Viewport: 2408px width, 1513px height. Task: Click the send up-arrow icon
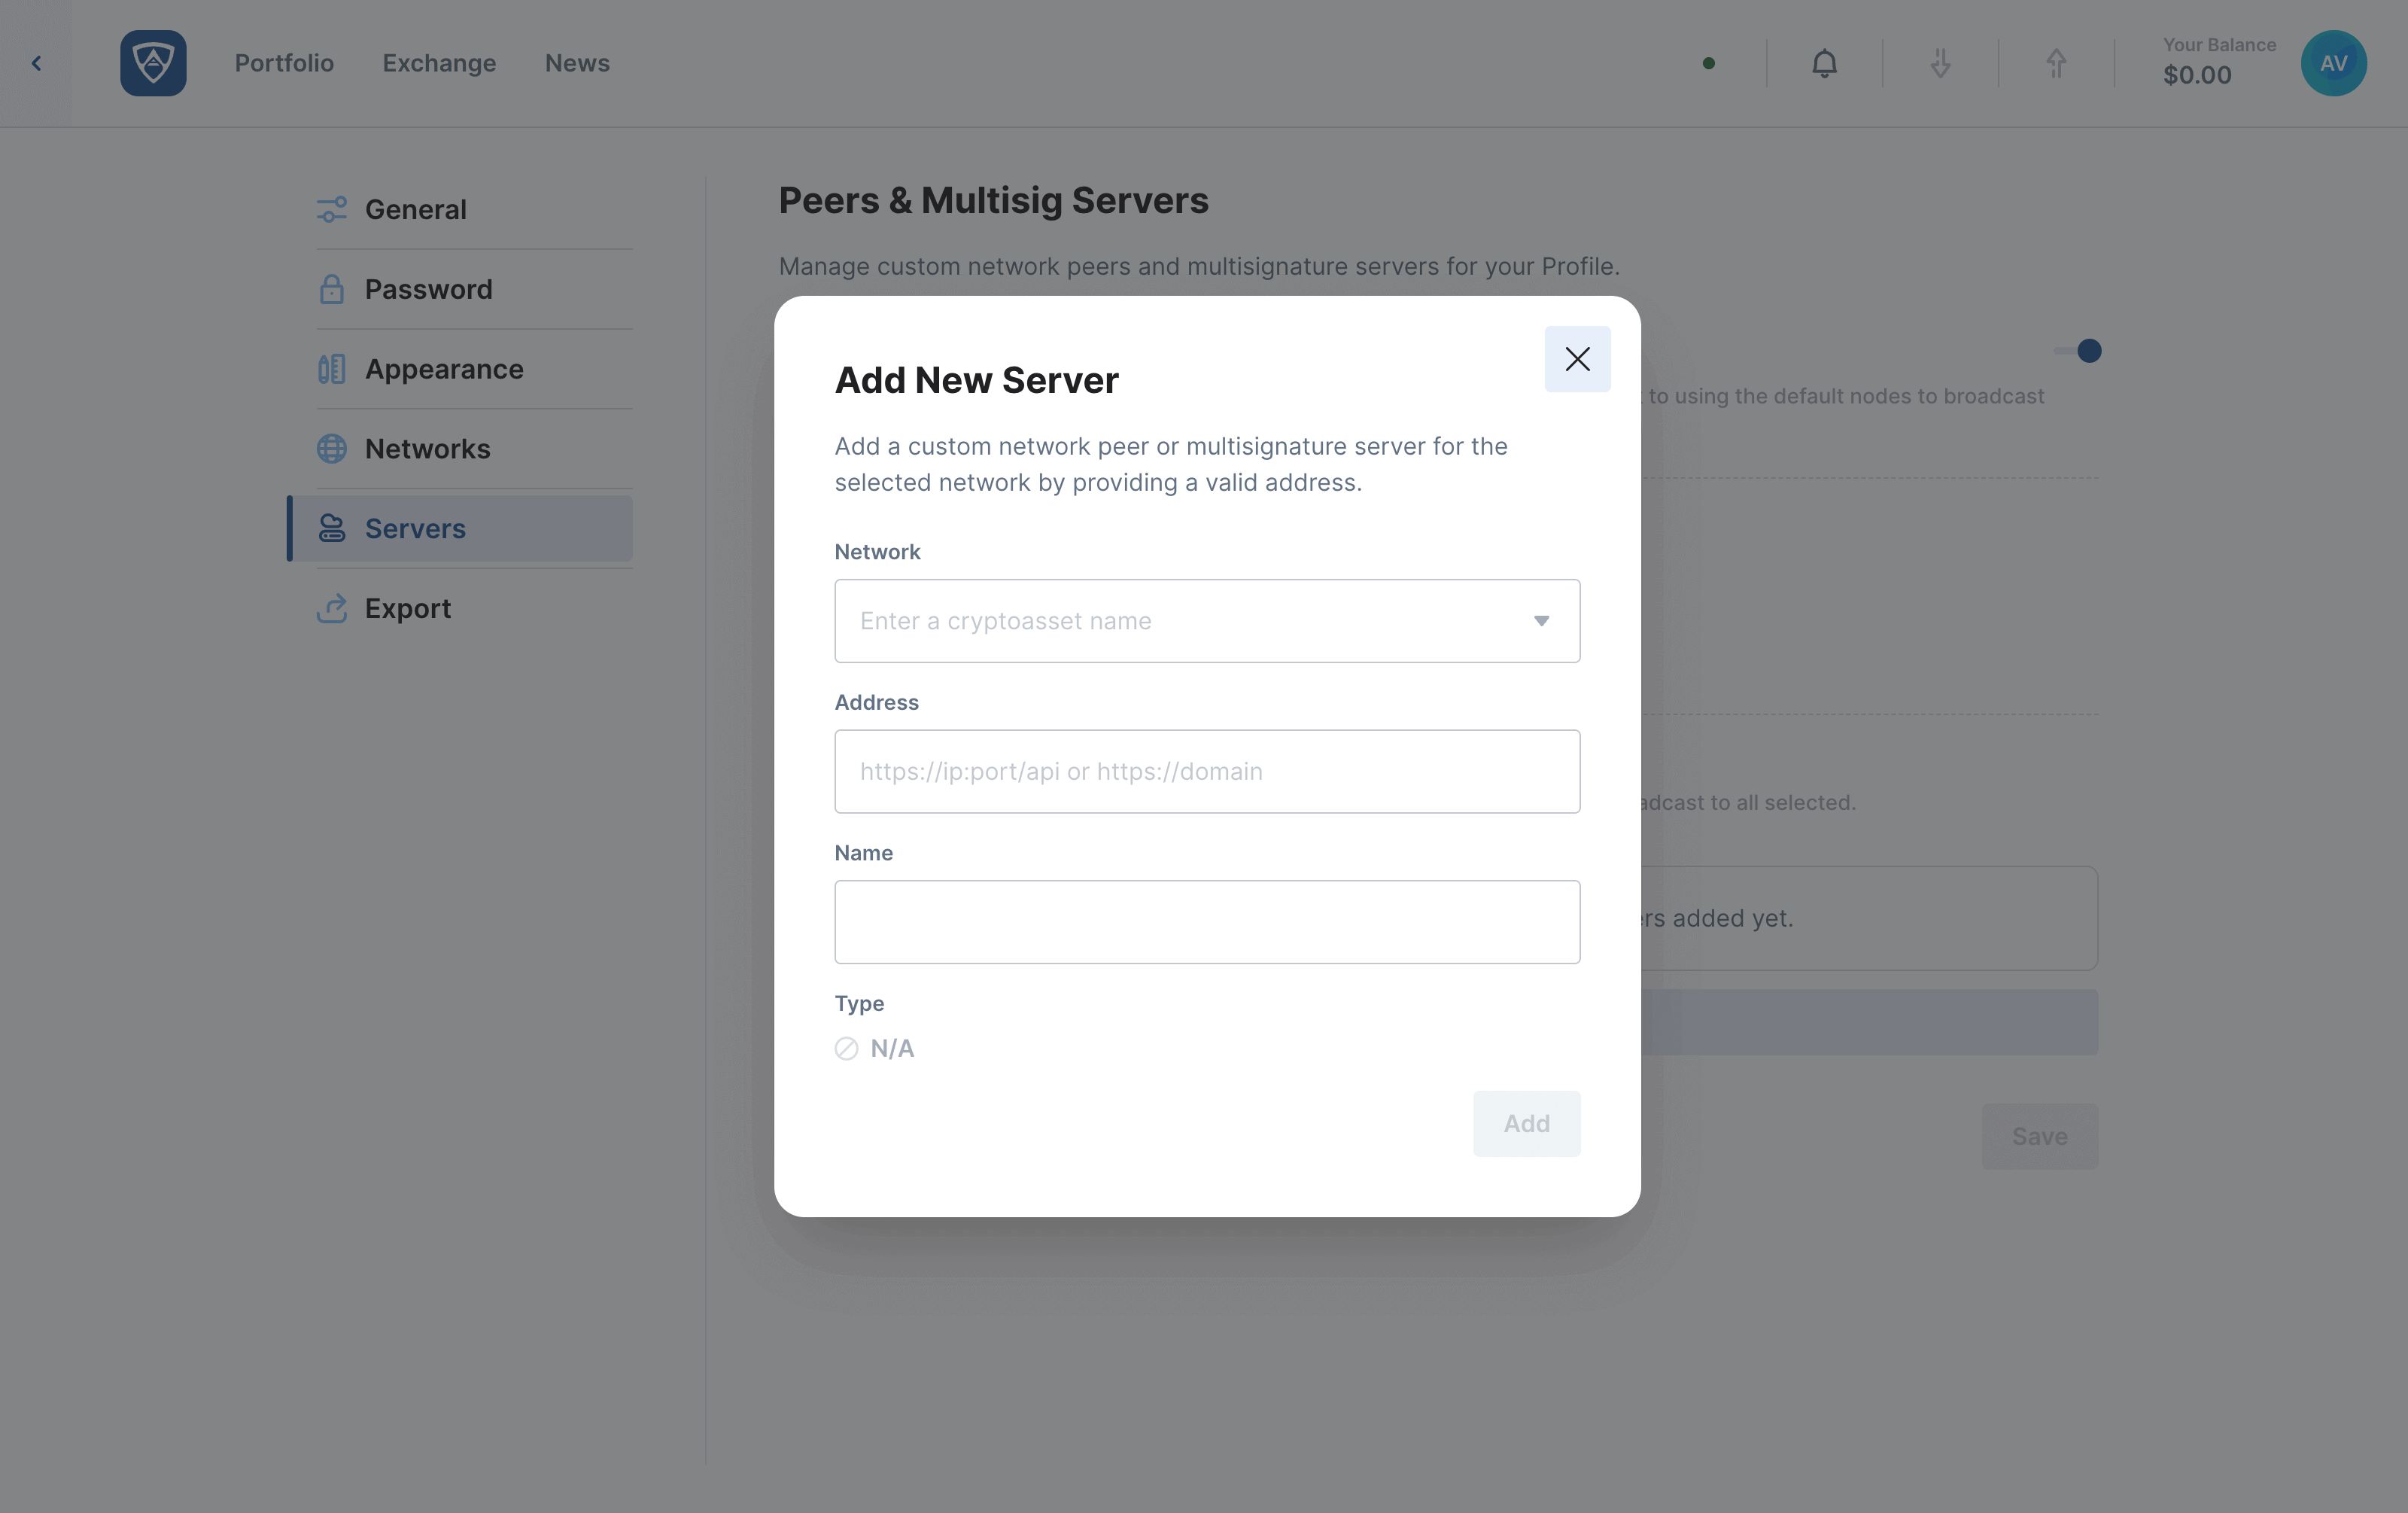pyautogui.click(x=2056, y=63)
